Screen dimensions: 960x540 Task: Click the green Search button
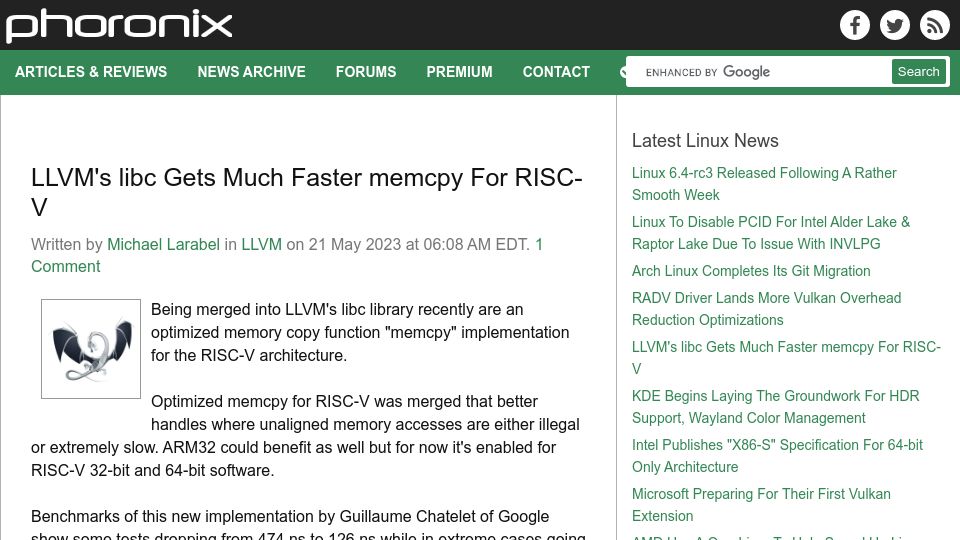click(x=918, y=72)
